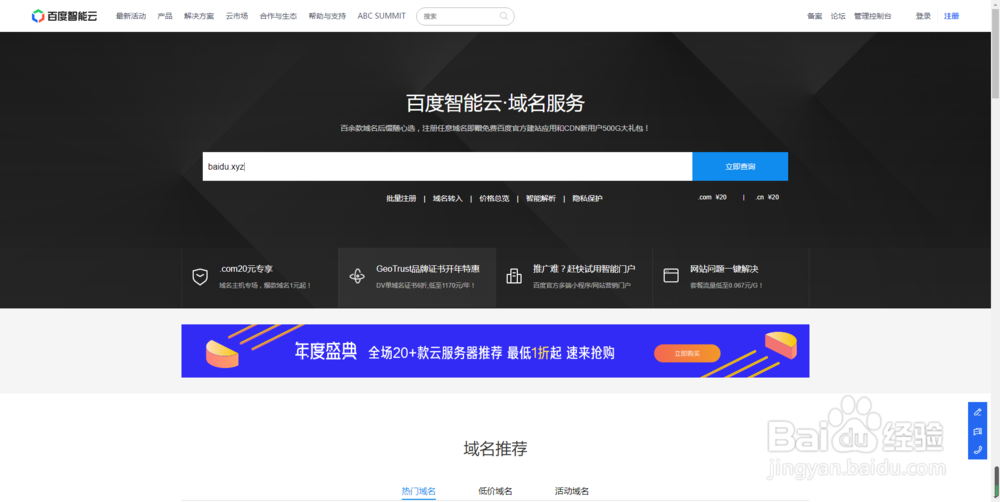Click the 年度盛典 banner text
Viewport: 1000px width, 502px height.
tap(325, 351)
